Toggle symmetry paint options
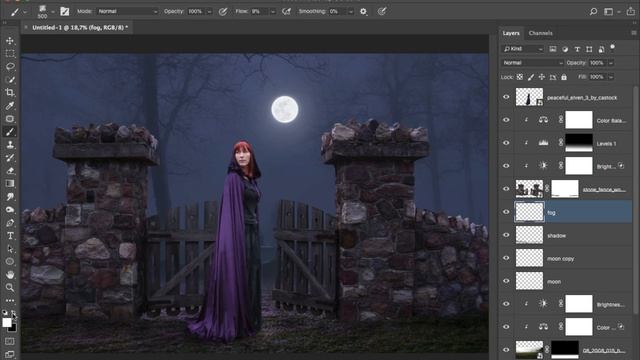The width and height of the screenshot is (640, 360). point(382,11)
